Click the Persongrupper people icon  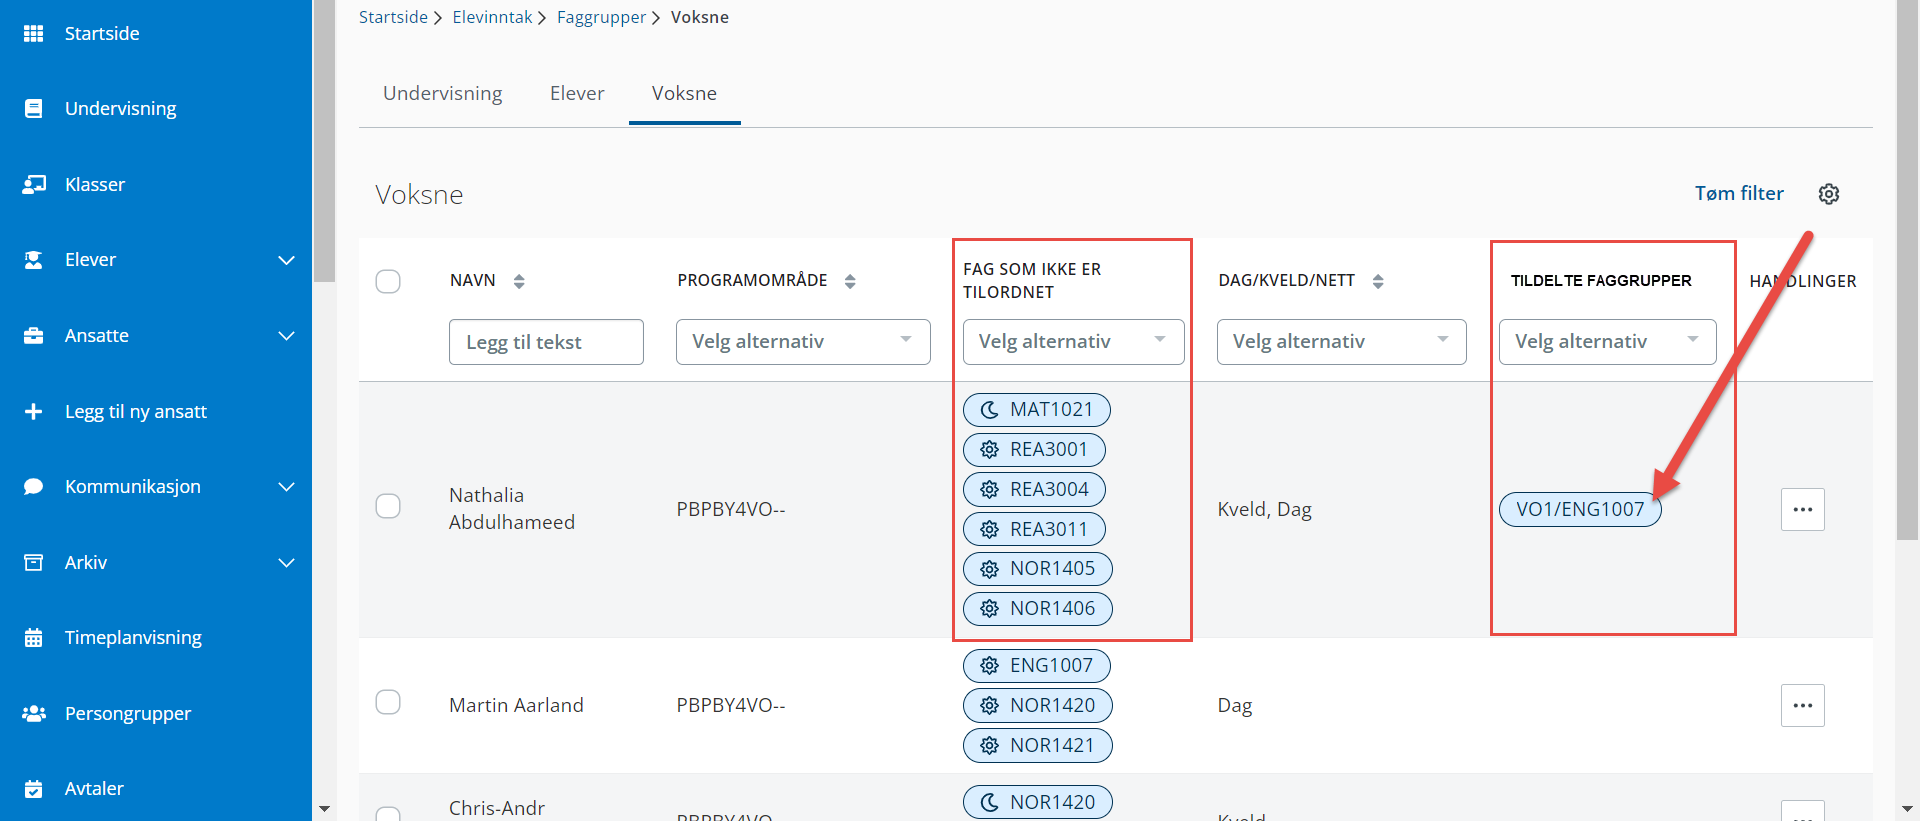click(33, 714)
